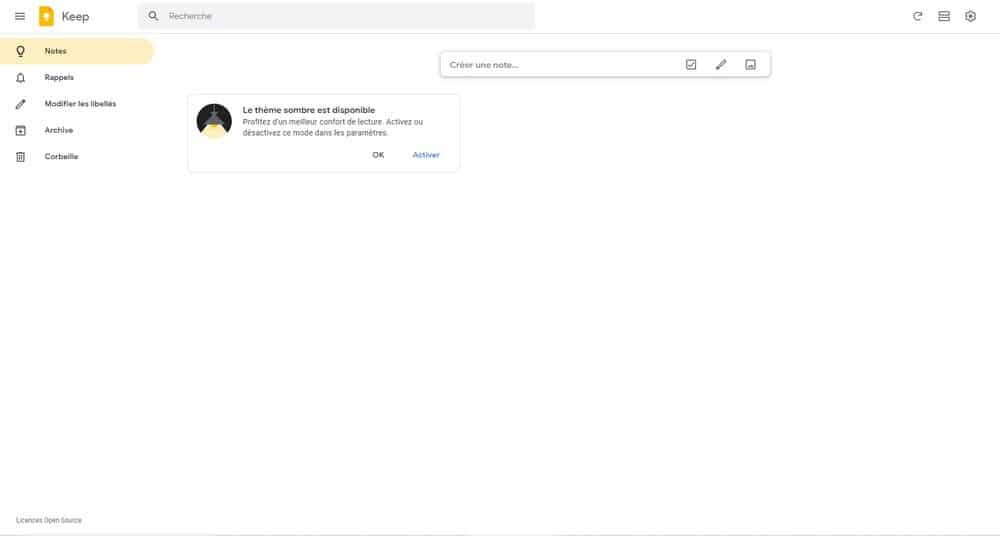The image size is (1000, 536).
Task: Toggle the main menu hamburger icon
Action: [20, 16]
